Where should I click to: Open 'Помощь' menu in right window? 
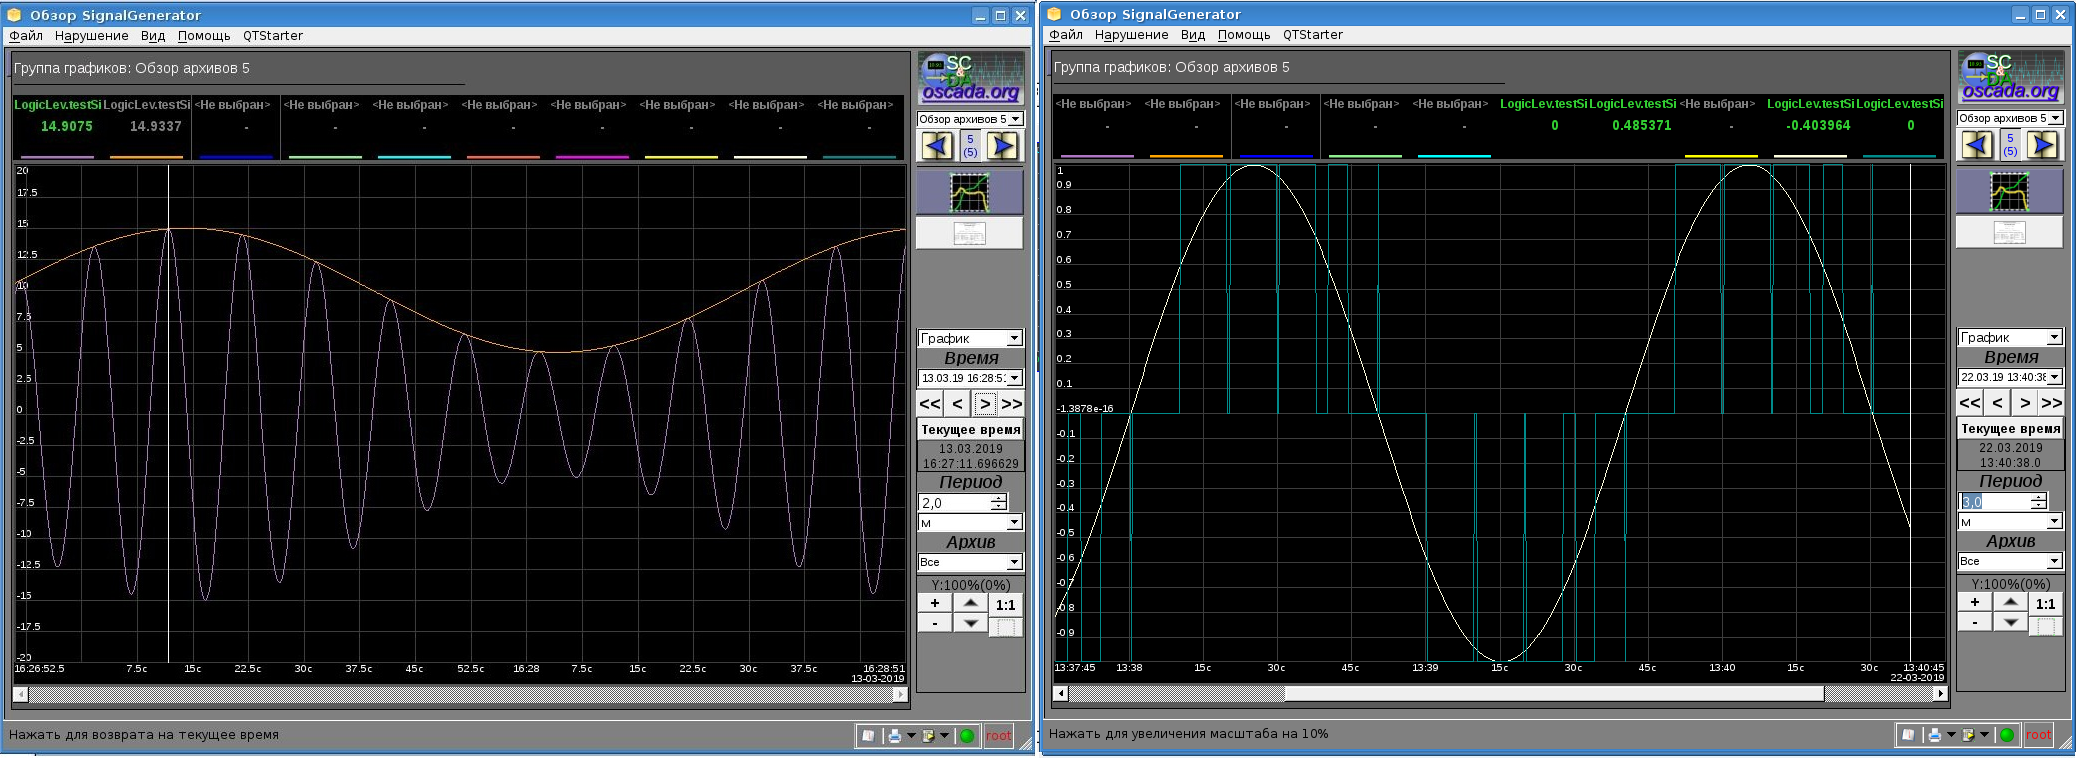point(1243,35)
